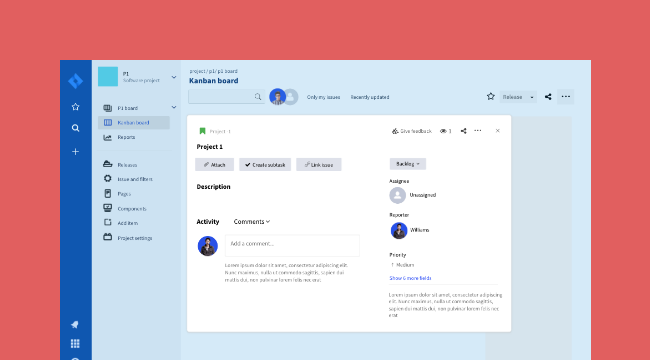This screenshot has height=360, width=650.
Task: Share the issue using dialog share icon
Action: click(x=463, y=131)
